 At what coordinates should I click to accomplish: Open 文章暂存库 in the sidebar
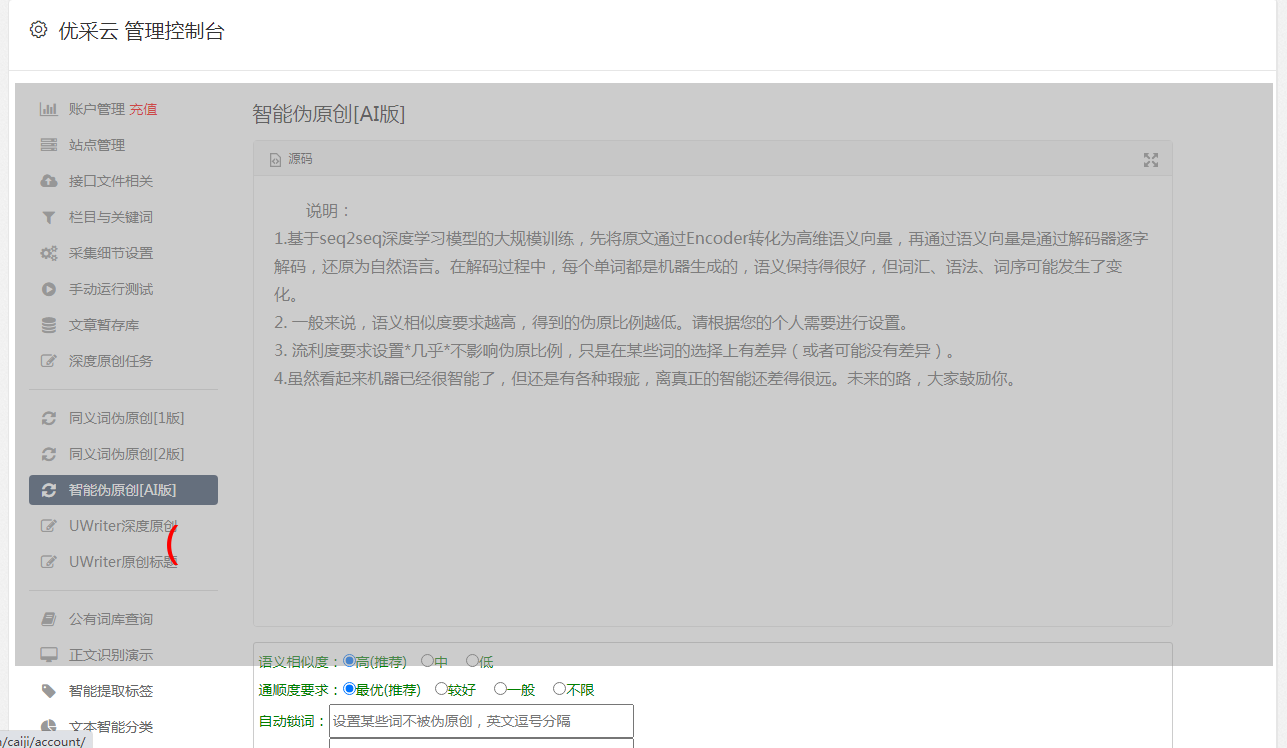104,325
